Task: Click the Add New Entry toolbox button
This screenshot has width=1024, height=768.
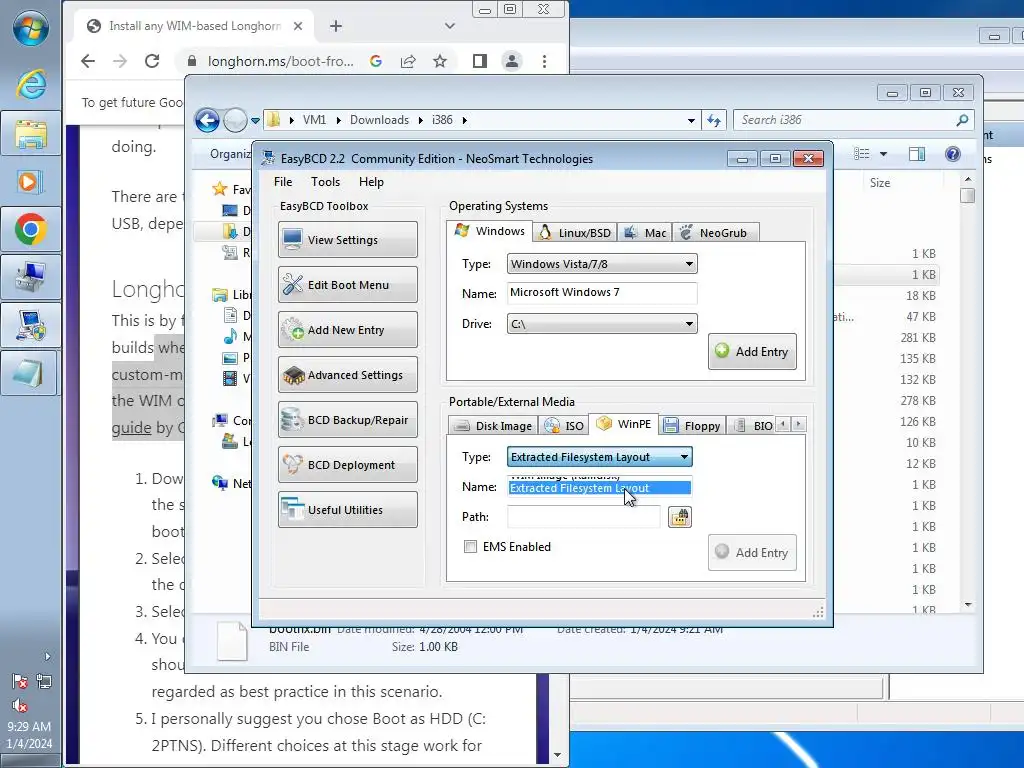Action: tap(347, 329)
